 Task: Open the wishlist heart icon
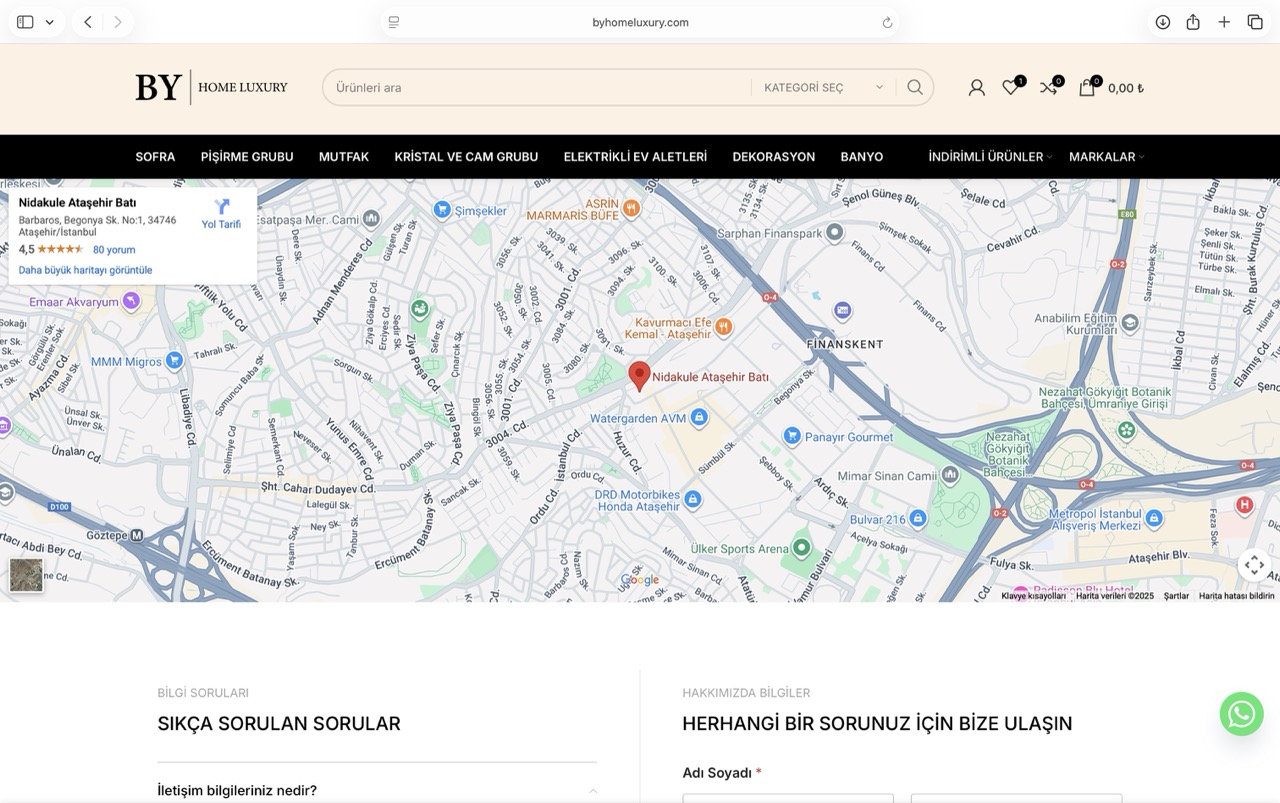tap(1011, 88)
